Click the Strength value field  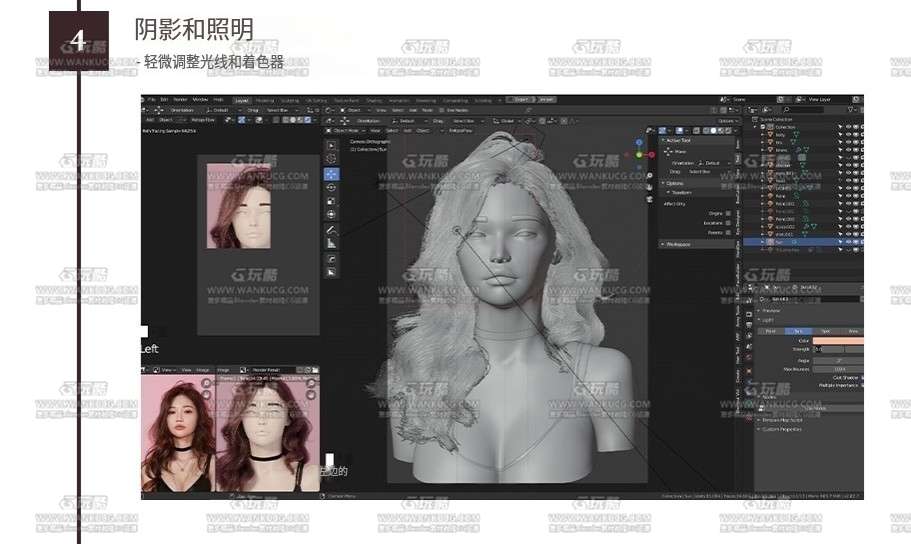click(838, 349)
